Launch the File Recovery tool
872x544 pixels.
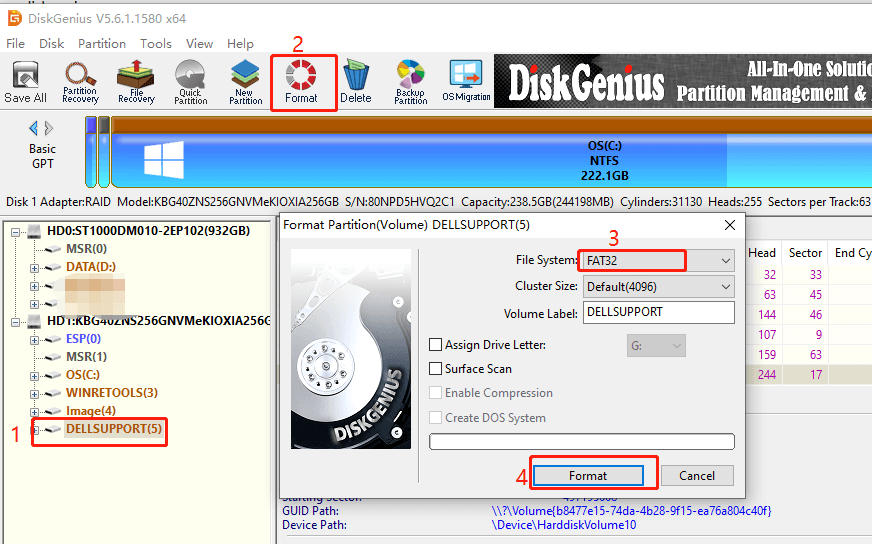136,82
